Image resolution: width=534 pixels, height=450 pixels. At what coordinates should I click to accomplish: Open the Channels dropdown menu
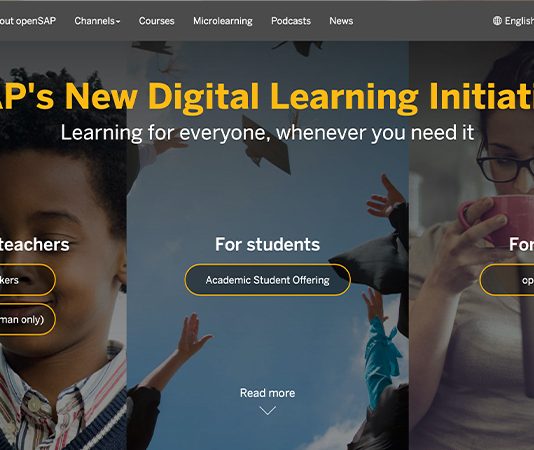tap(97, 21)
